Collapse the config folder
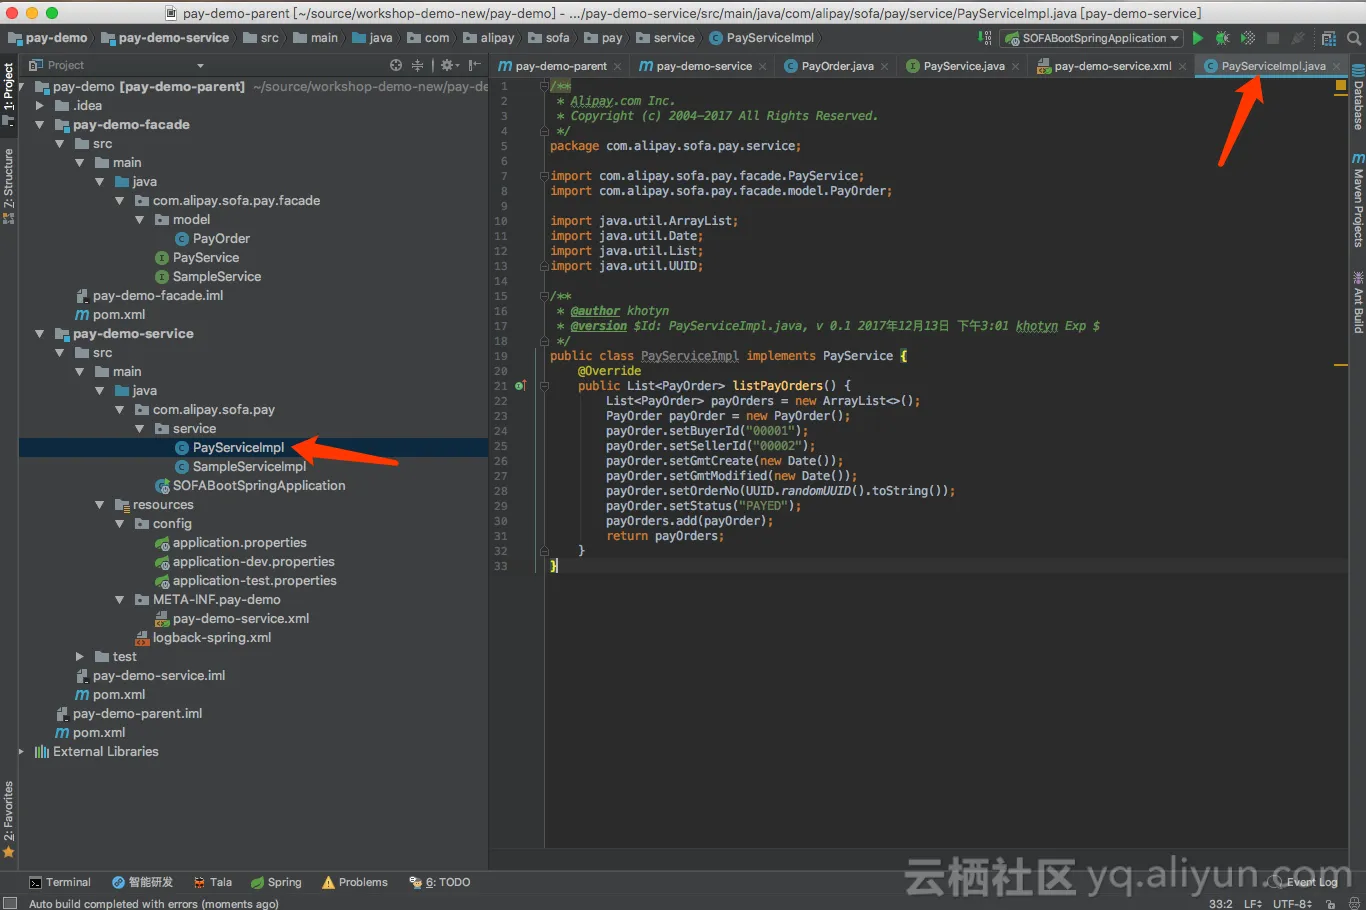This screenshot has height=910, width=1366. point(120,524)
